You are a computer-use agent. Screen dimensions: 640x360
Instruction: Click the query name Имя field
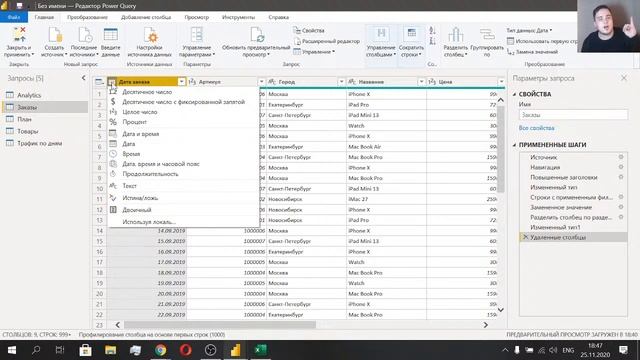pos(573,115)
